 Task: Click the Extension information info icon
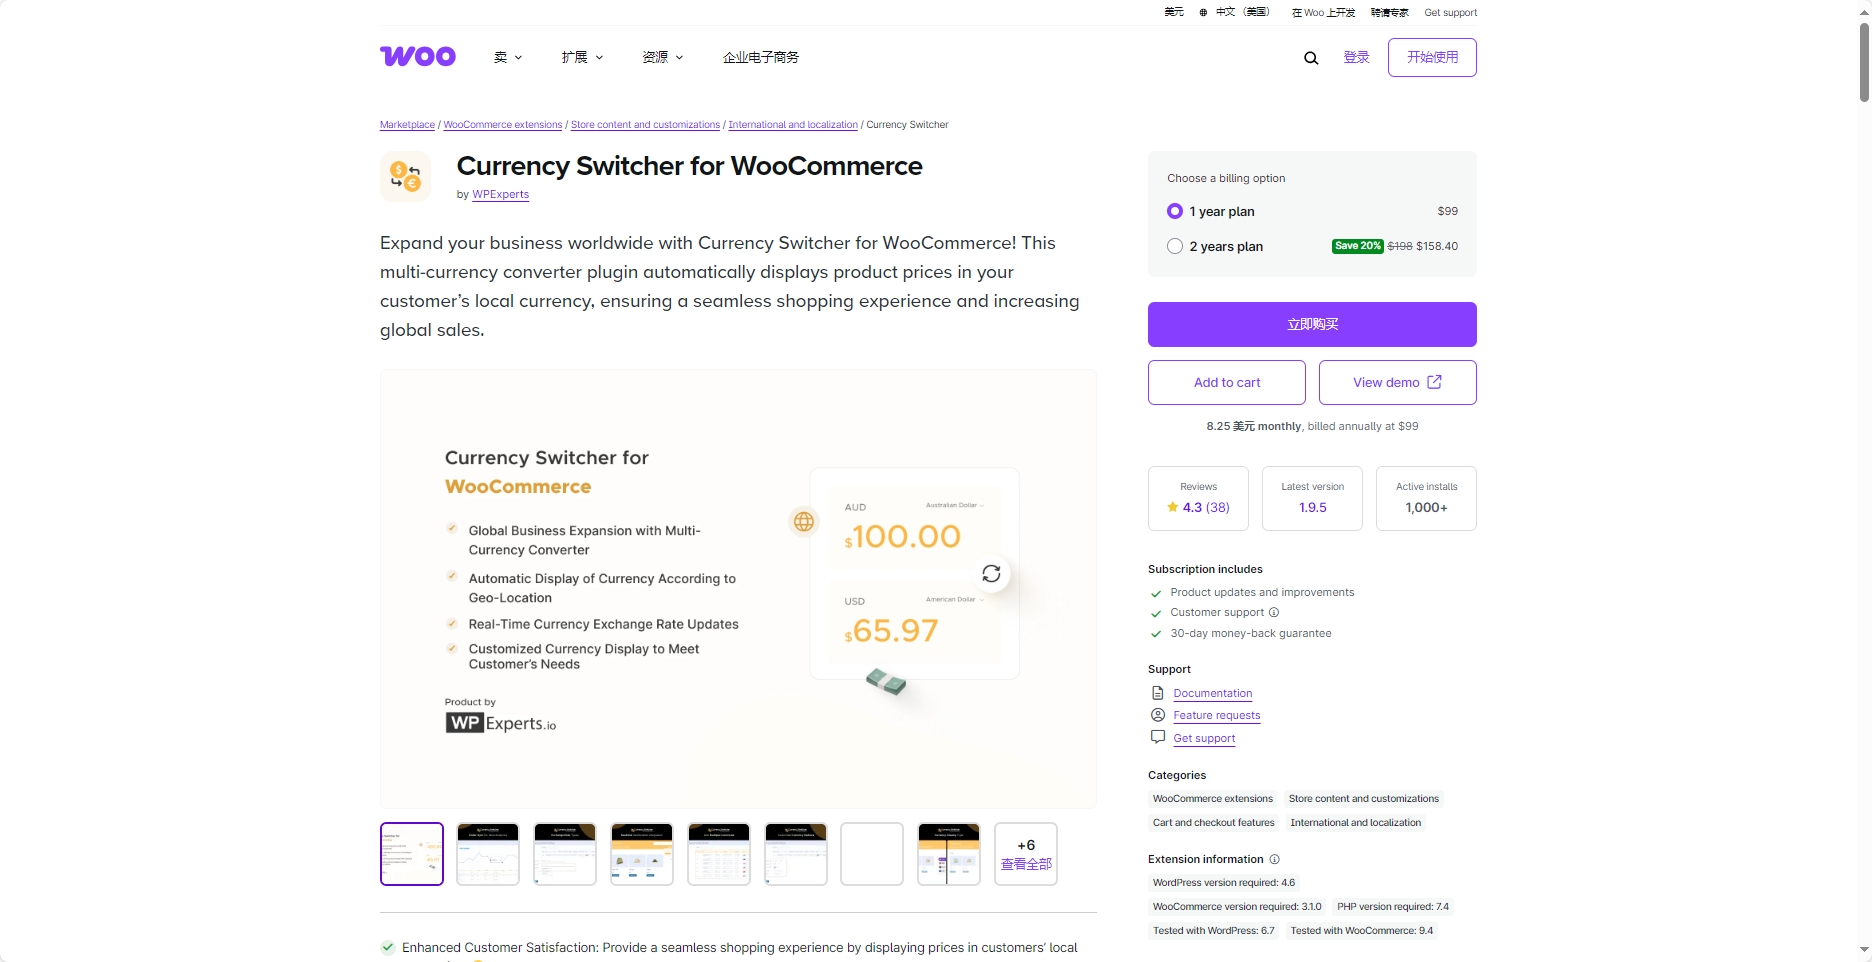click(1275, 859)
